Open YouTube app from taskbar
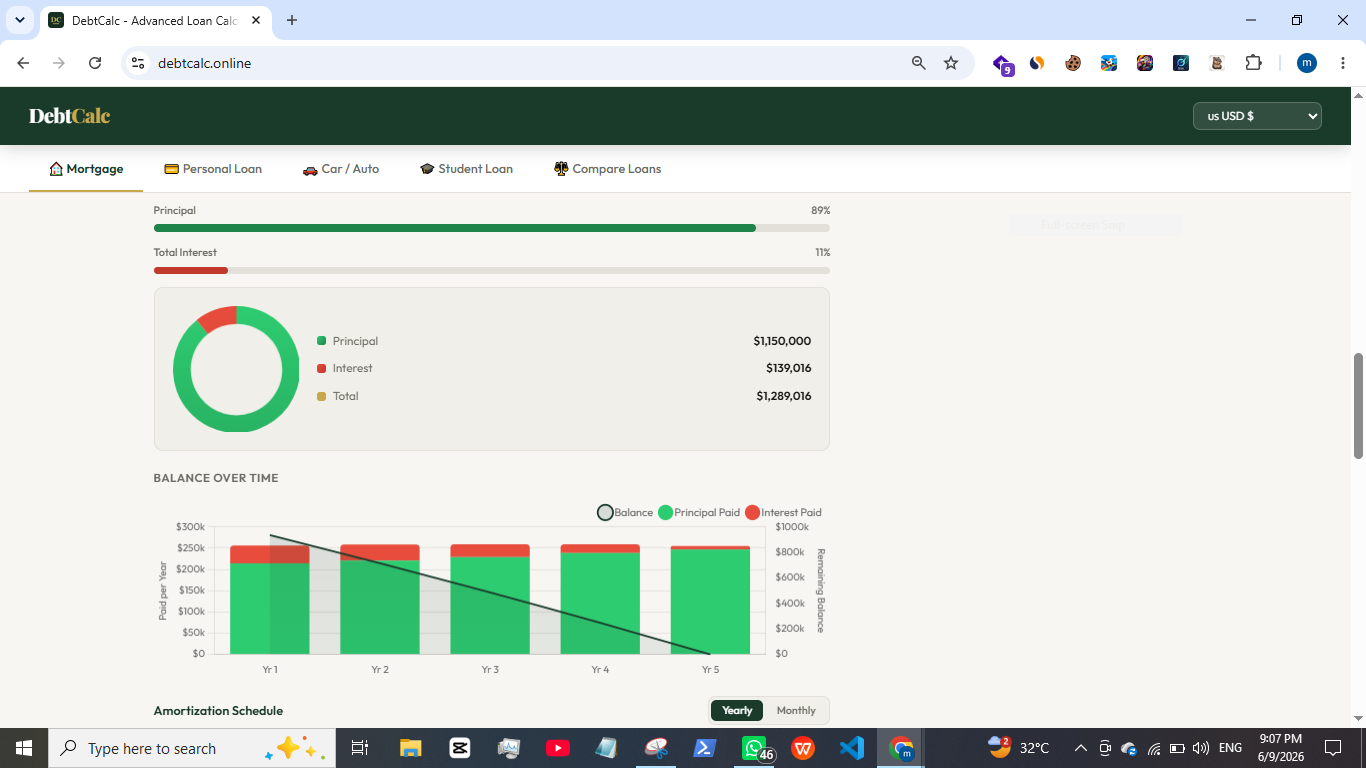Screen dimensions: 1366x768 (558, 748)
